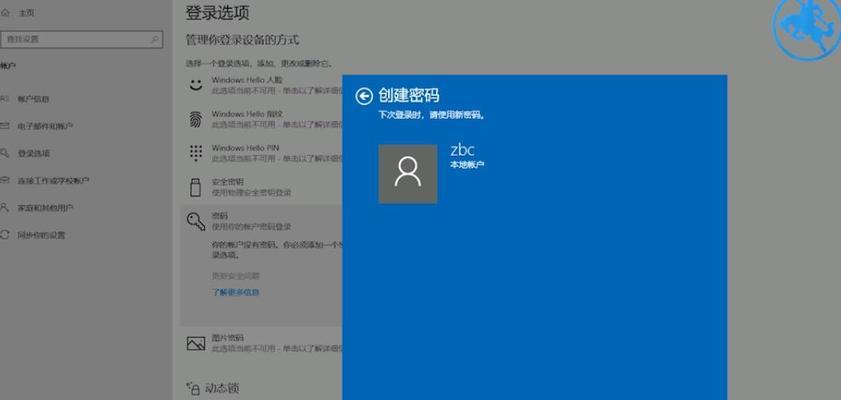This screenshot has height=400, width=841.
Task: Click the 本地帐户 label under zbc
Action: [x=467, y=165]
